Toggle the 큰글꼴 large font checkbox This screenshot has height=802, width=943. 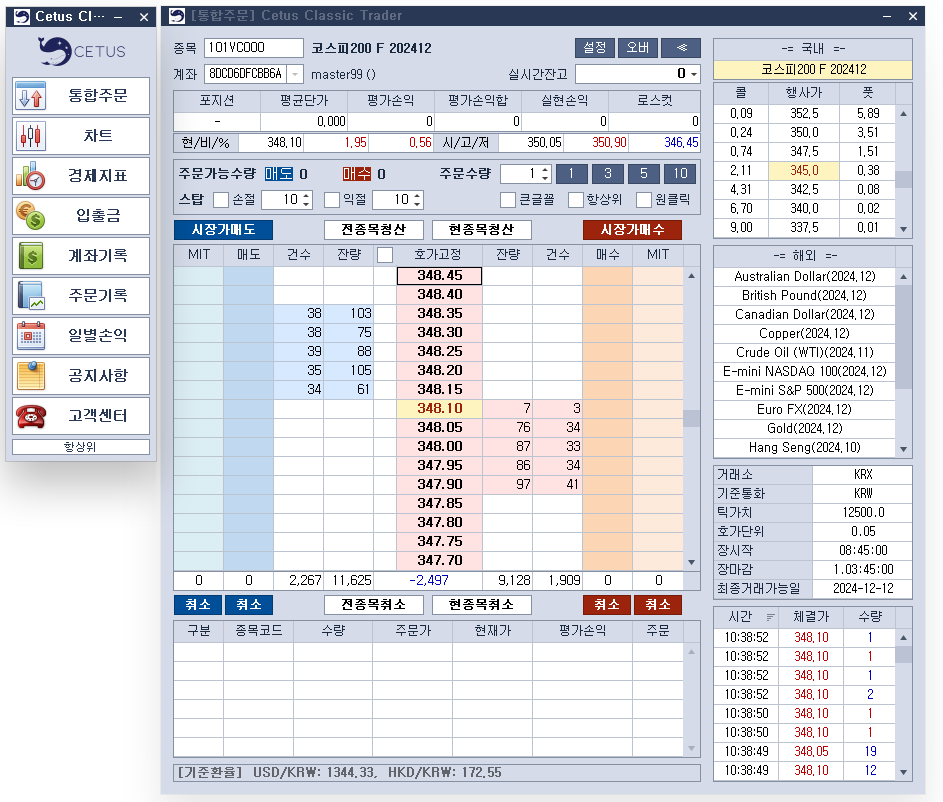508,199
